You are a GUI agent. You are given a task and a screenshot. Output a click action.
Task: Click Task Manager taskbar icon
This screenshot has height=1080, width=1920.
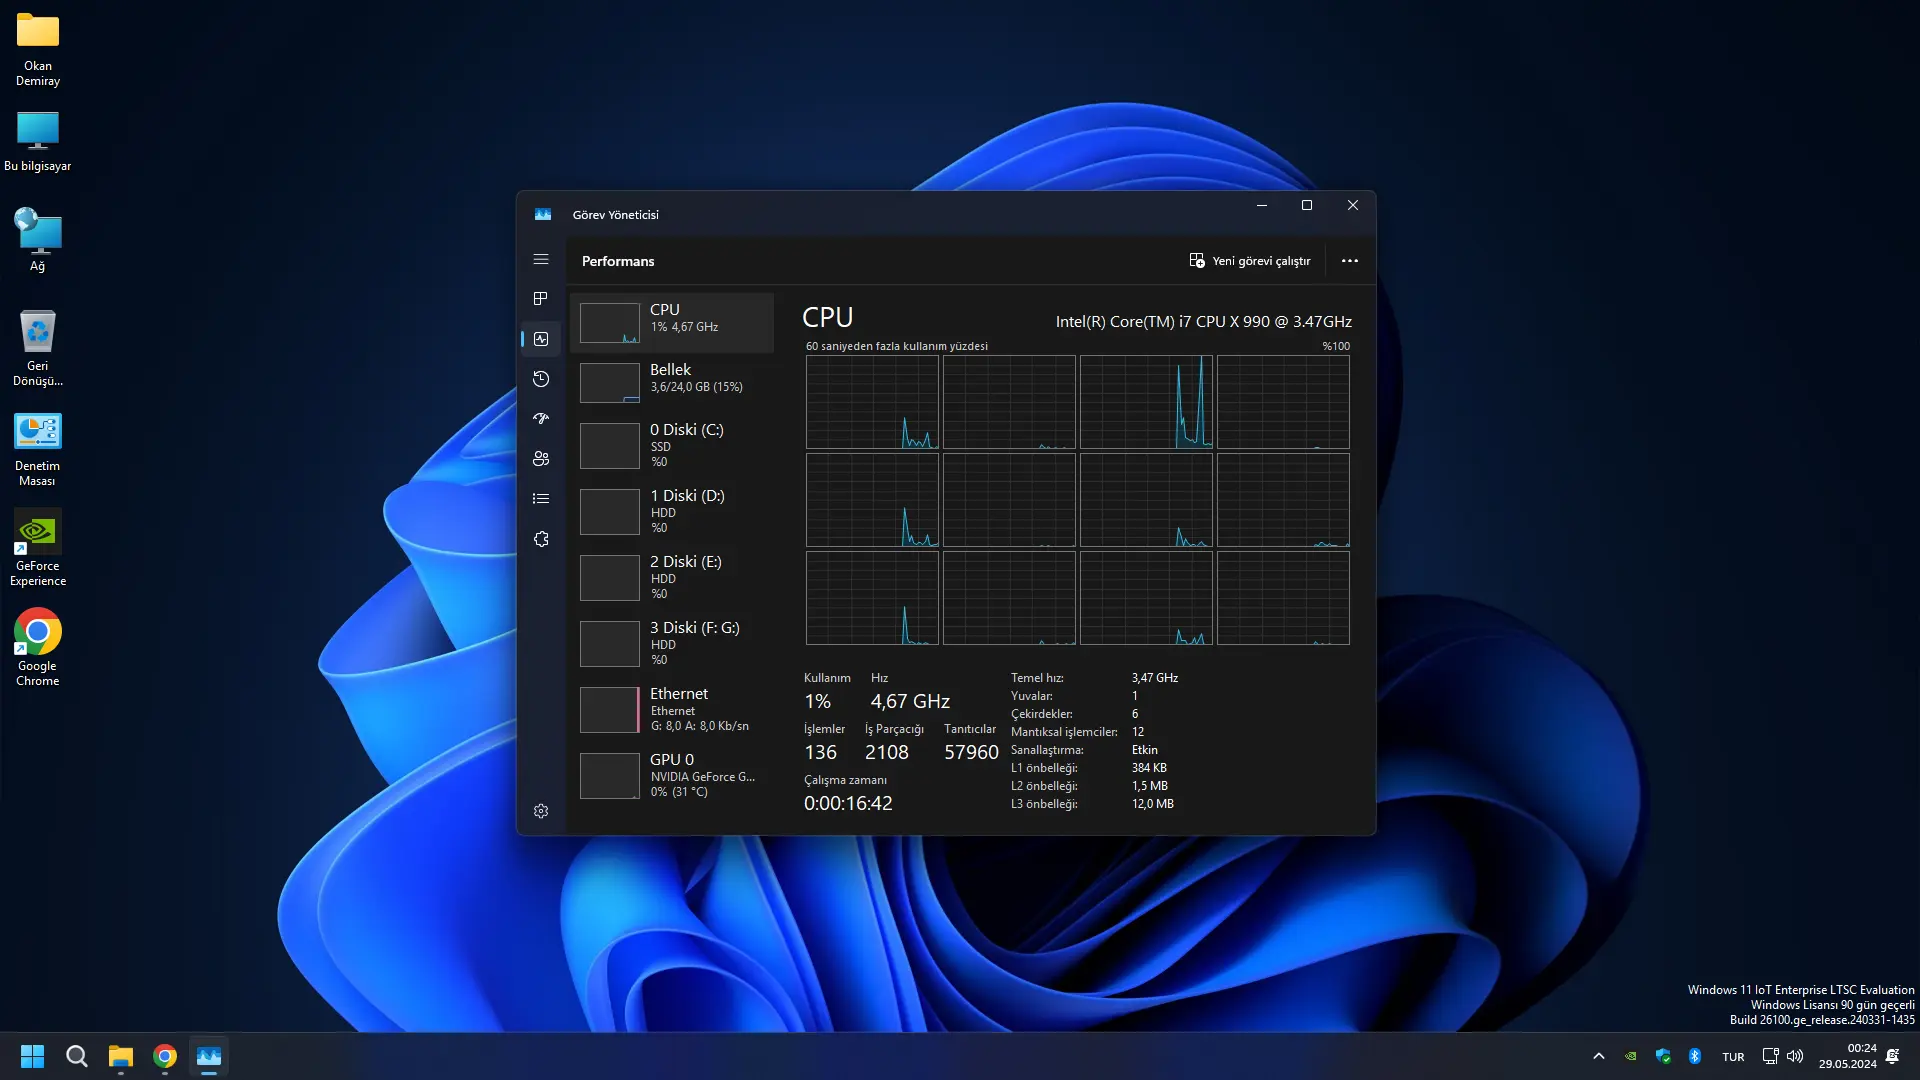209,1056
